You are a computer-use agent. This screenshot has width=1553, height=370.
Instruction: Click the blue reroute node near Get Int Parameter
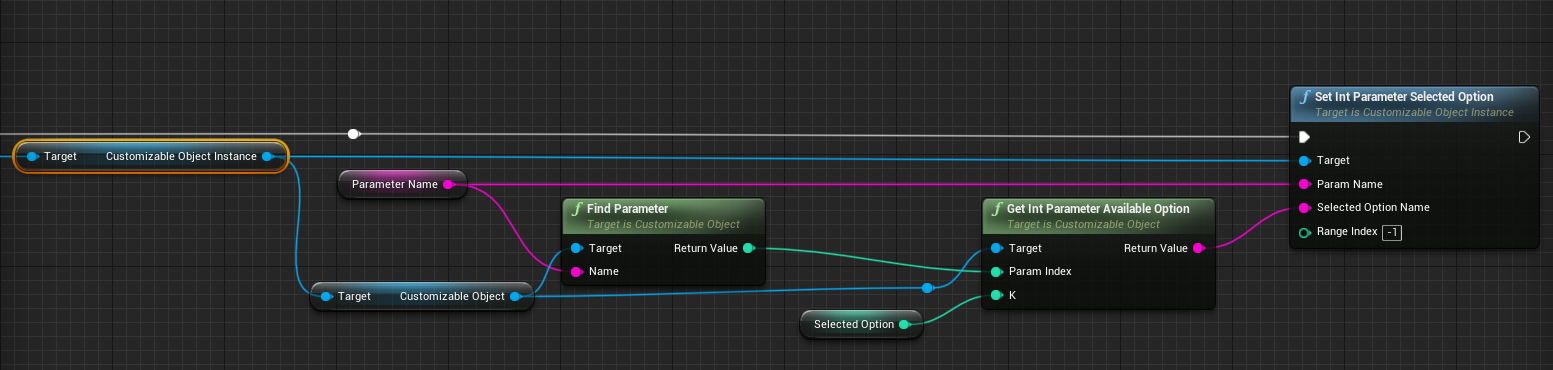927,288
